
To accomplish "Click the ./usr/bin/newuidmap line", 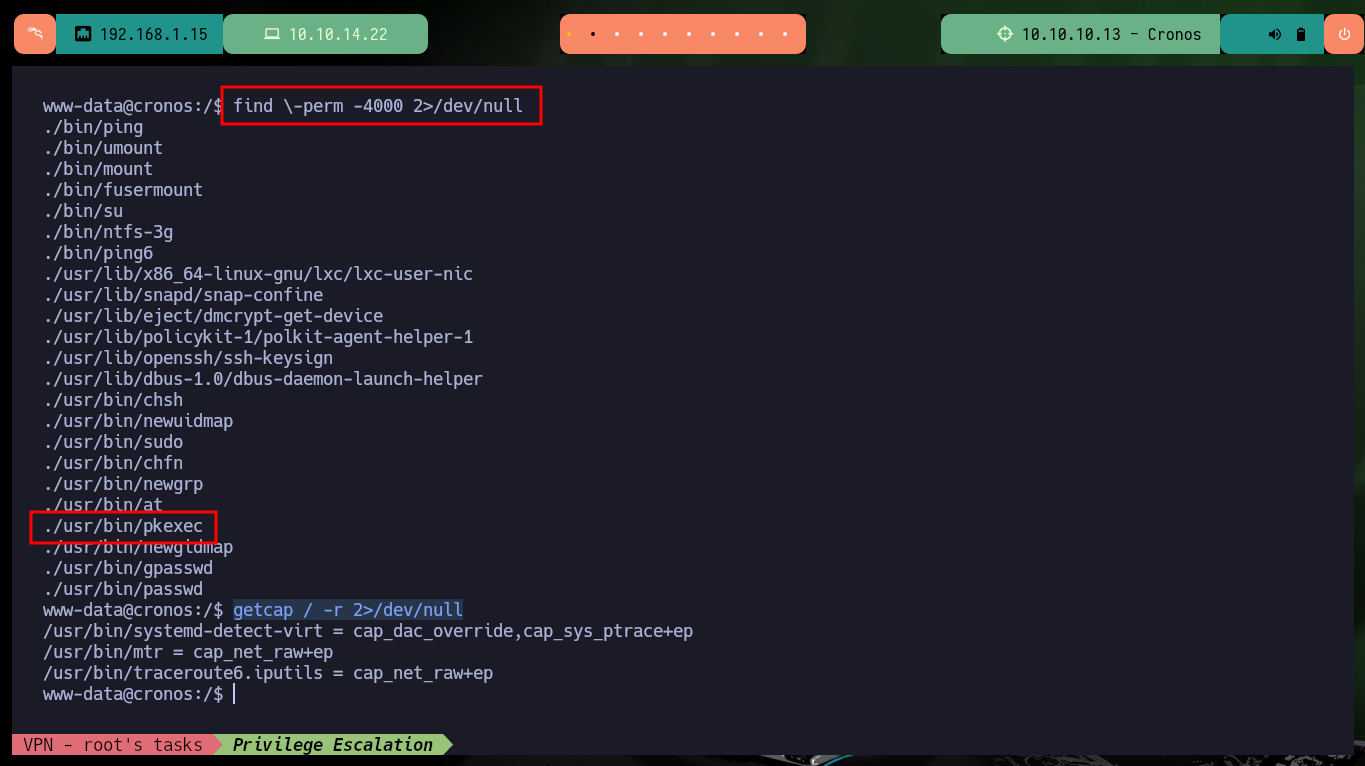I will coord(138,421).
